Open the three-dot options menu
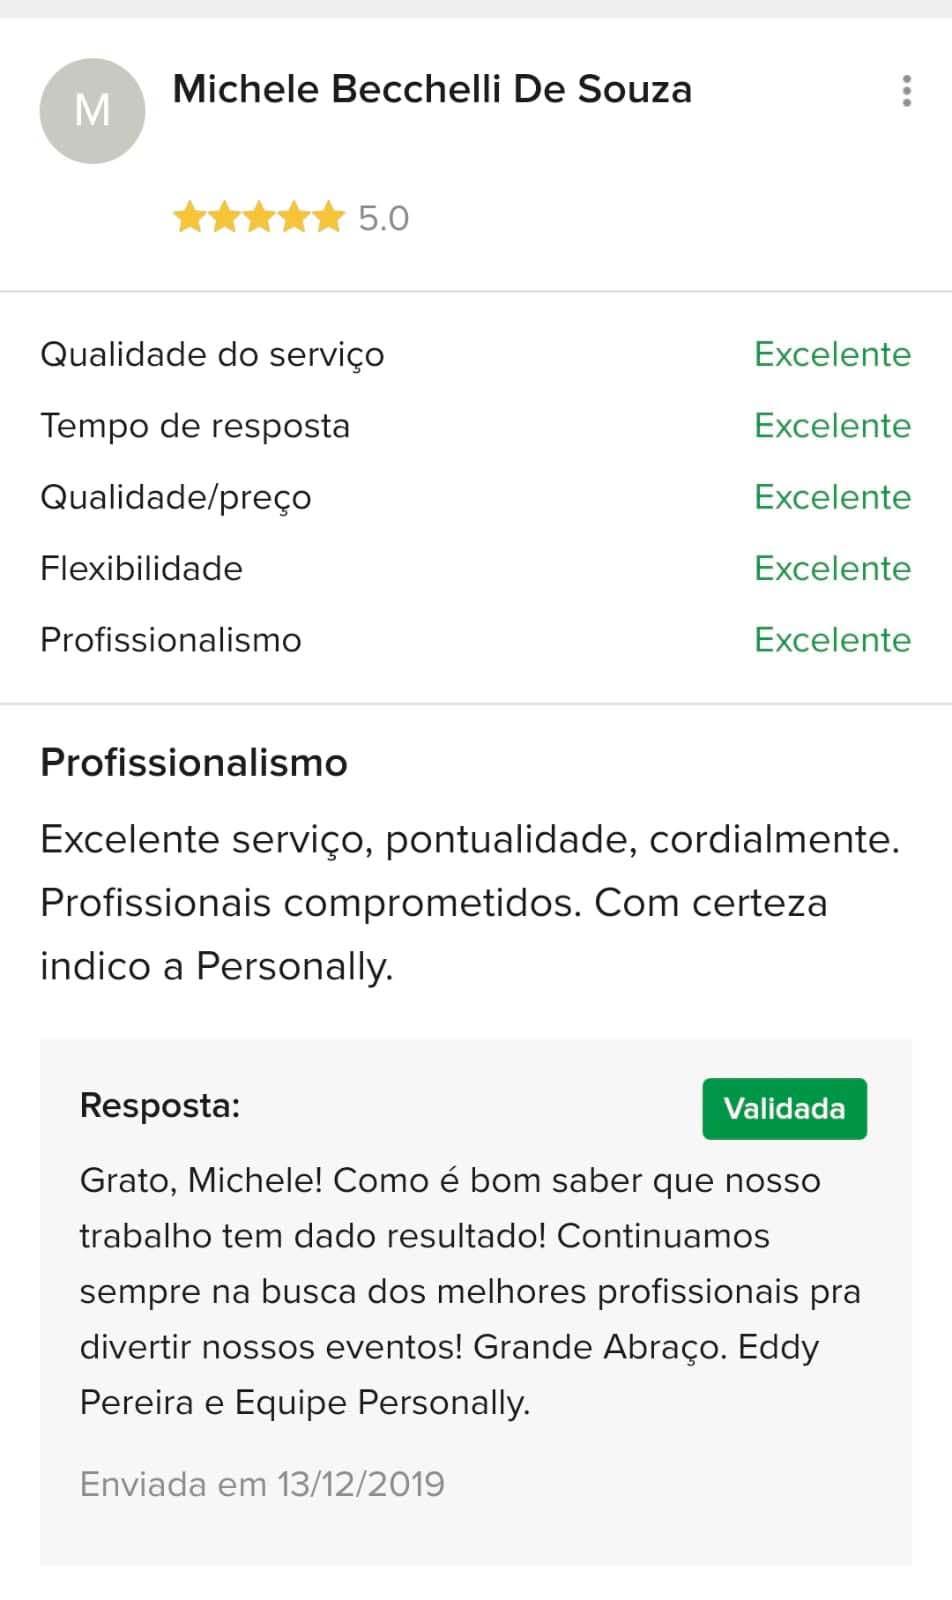 click(906, 91)
